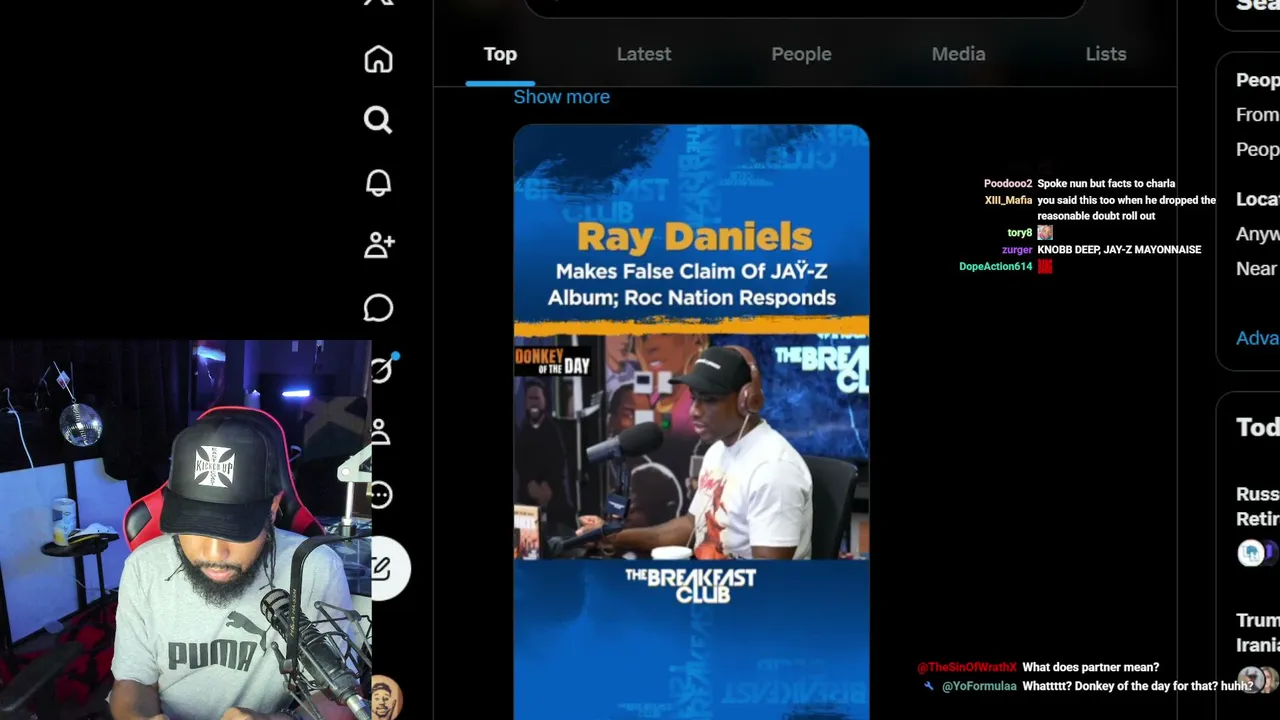1280x720 pixels.
Task: Click the @TheSinOfWrathX username
Action: pos(967,667)
